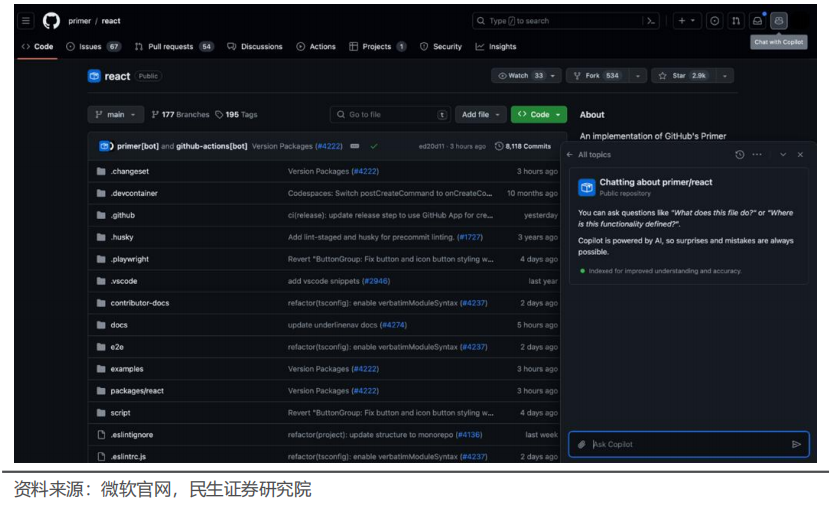Open the create new plus menu
This screenshot has height=508, width=840.
[686, 21]
